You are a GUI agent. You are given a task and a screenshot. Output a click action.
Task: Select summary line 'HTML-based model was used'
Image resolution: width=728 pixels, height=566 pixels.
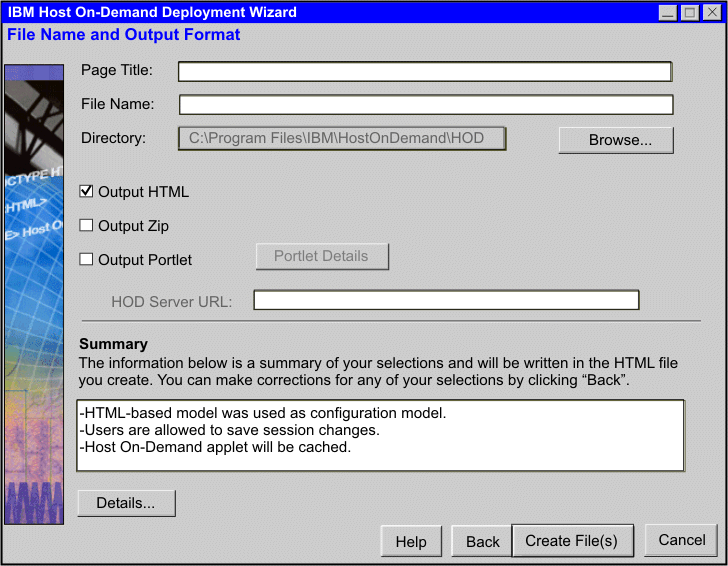(x=263, y=413)
